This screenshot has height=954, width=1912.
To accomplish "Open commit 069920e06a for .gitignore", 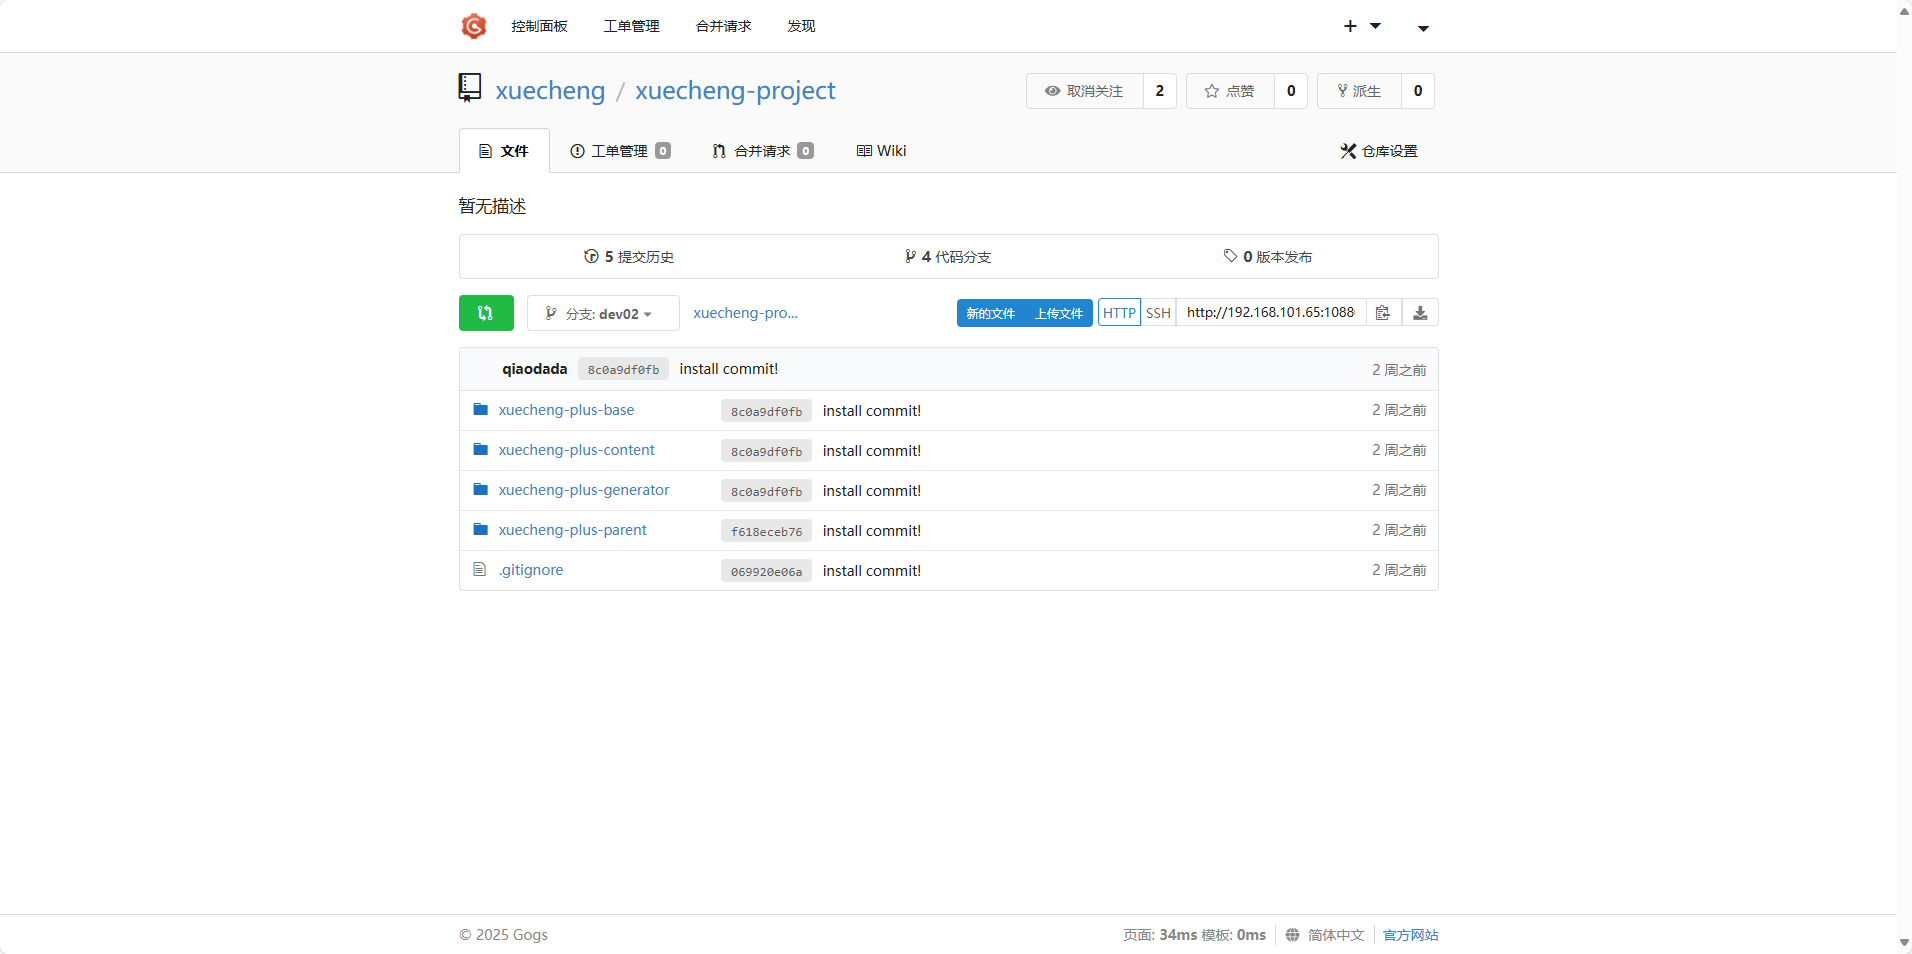I will click(766, 571).
